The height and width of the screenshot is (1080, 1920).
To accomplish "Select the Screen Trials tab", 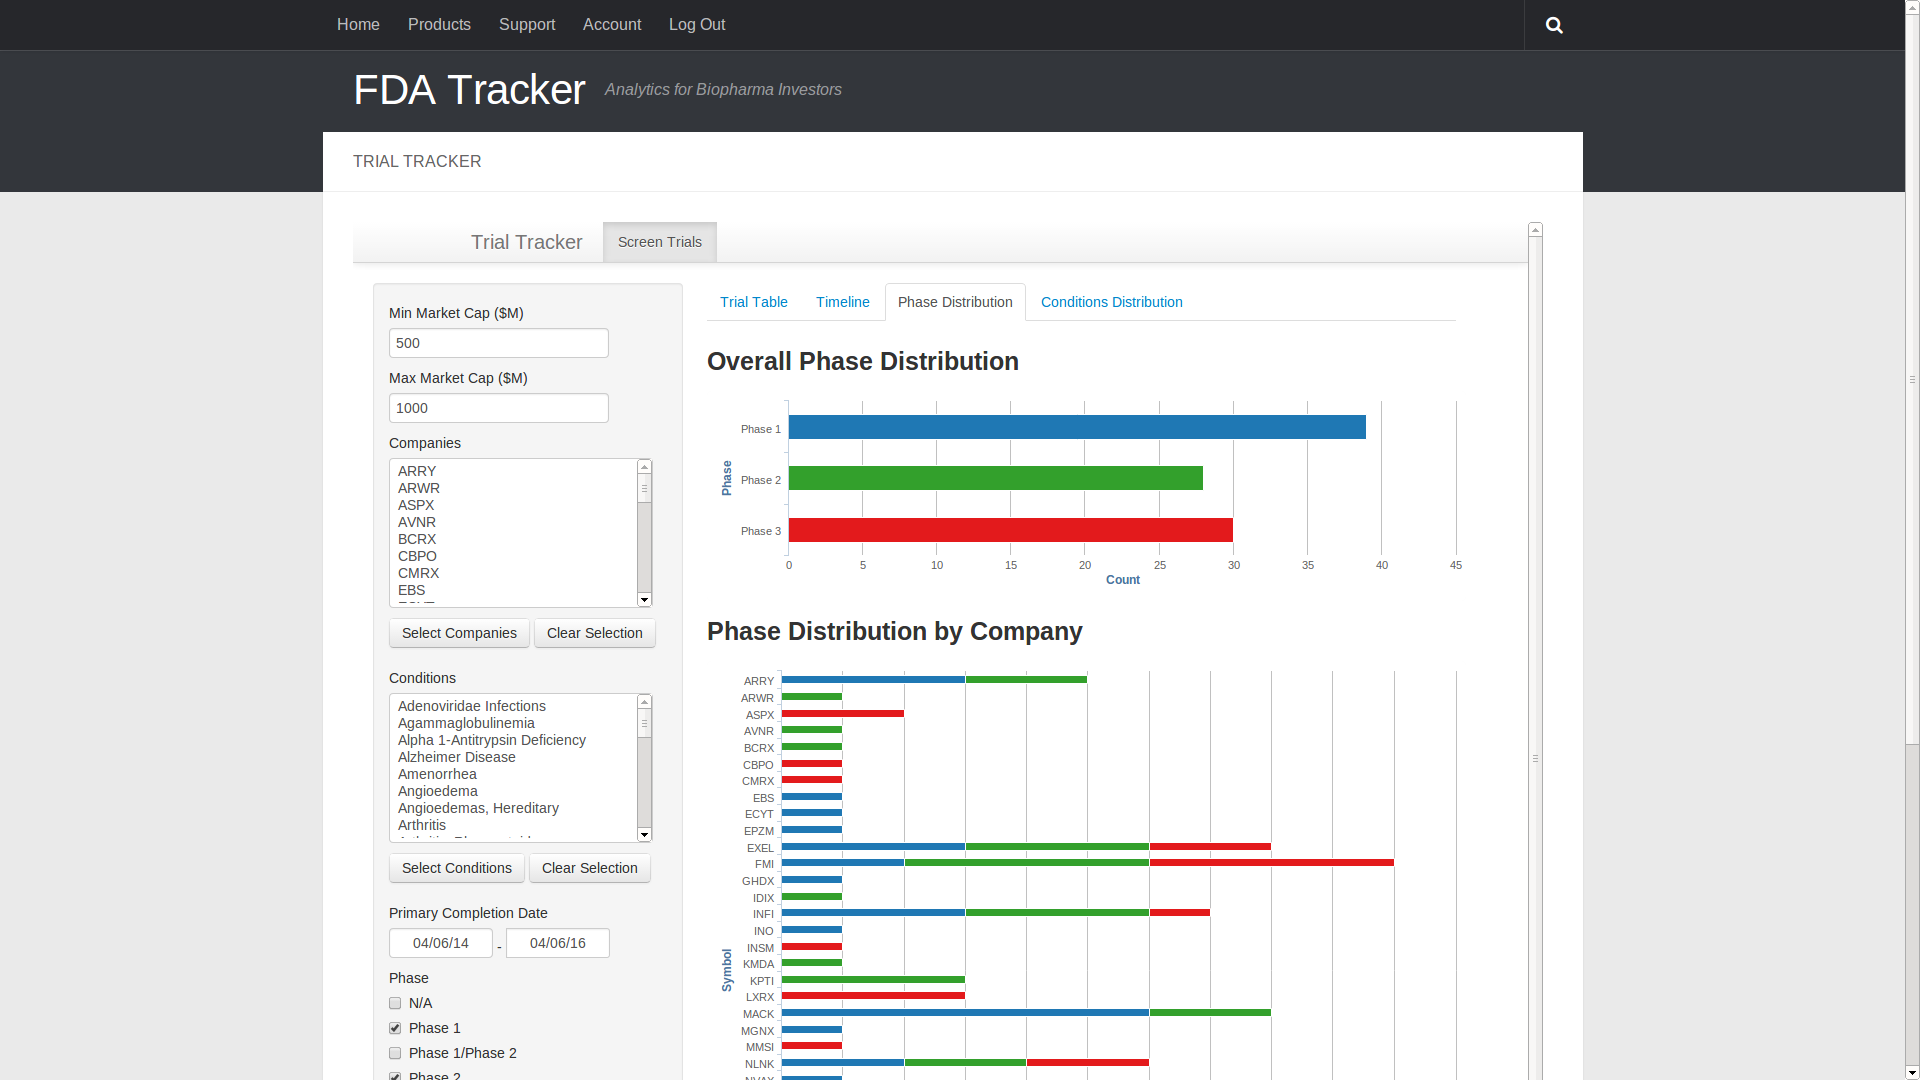I will point(659,242).
